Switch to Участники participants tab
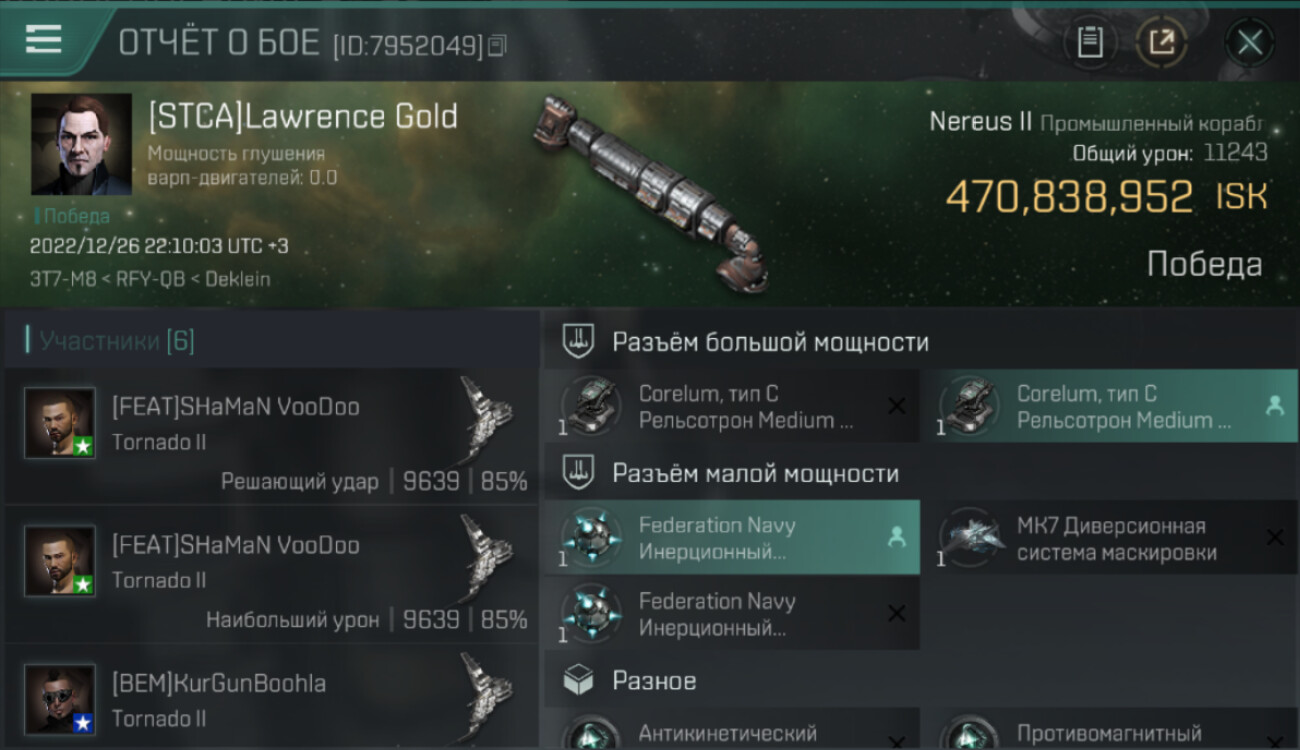The height and width of the screenshot is (750, 1300). click(x=116, y=341)
